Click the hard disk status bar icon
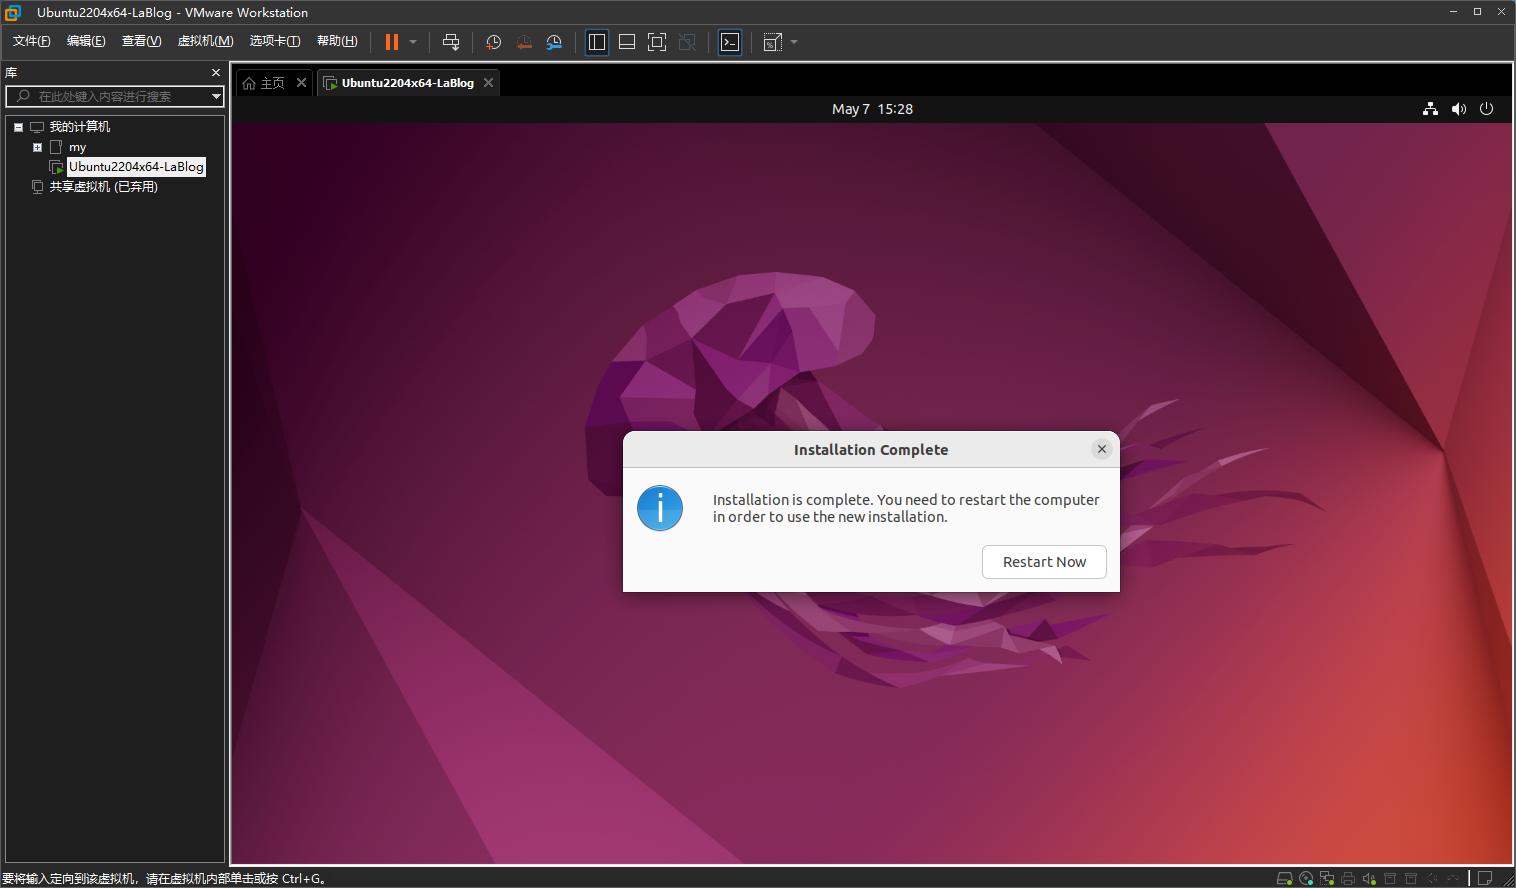The width and height of the screenshot is (1516, 888). click(1285, 878)
